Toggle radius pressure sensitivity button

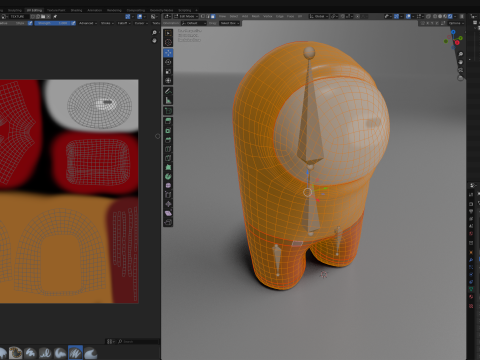click(x=30, y=23)
